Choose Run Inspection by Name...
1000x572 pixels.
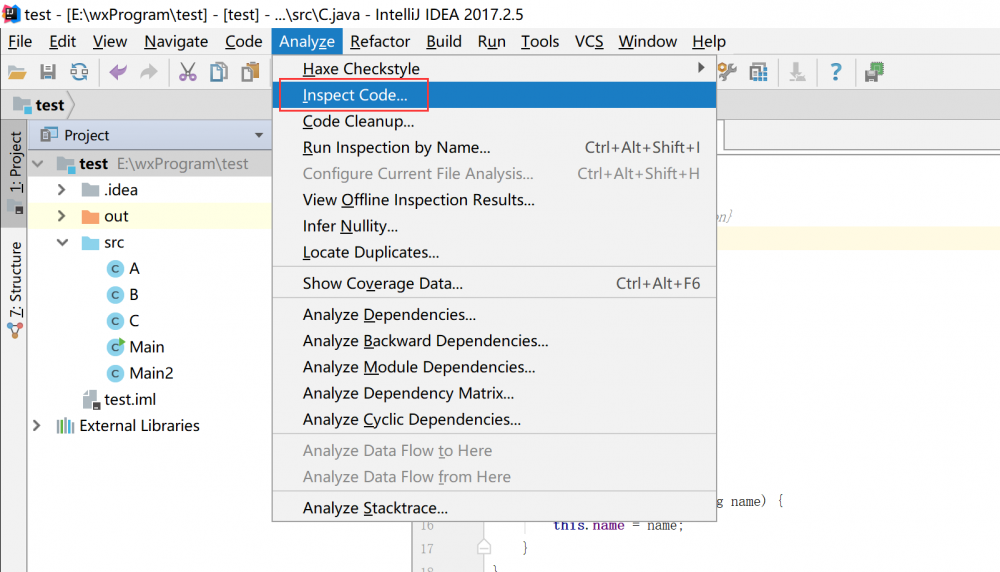pyautogui.click(x=494, y=147)
